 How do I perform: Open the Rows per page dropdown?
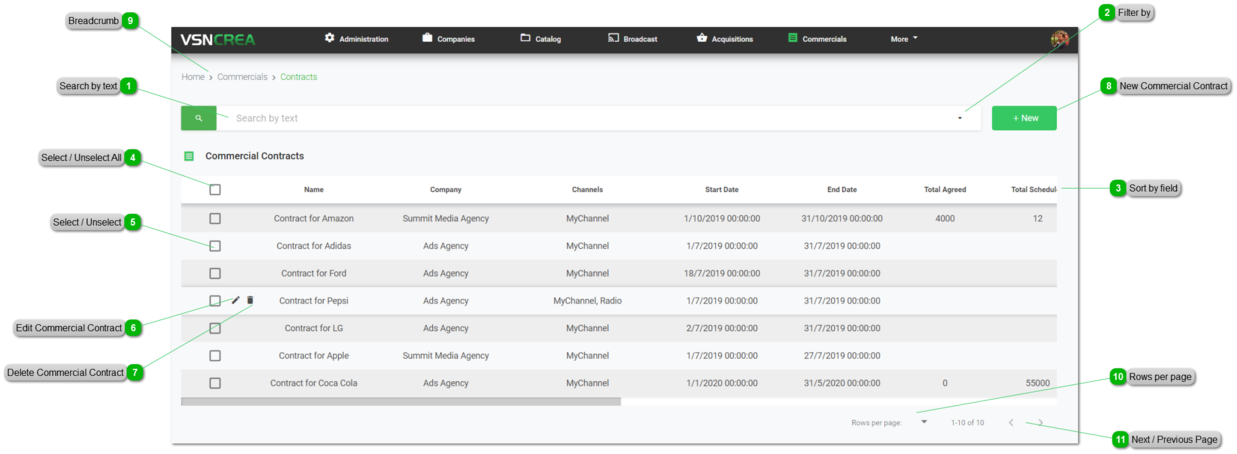click(924, 422)
